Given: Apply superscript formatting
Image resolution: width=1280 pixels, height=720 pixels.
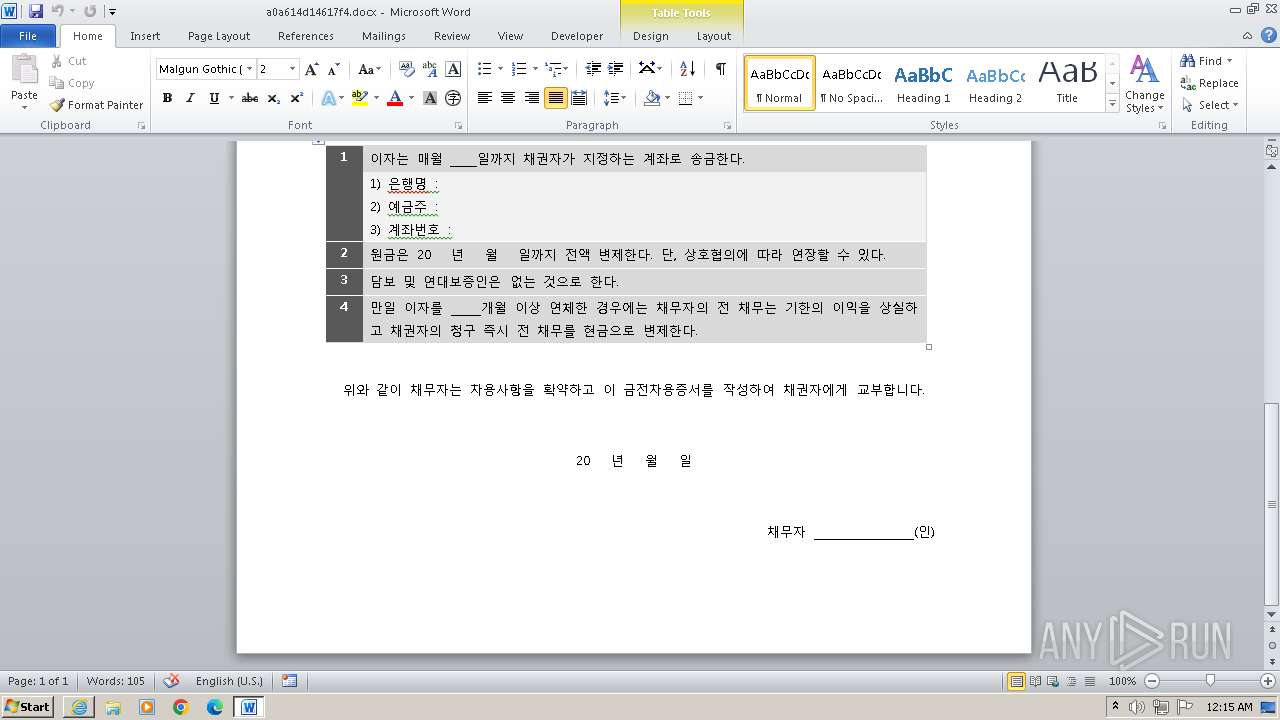Looking at the screenshot, I should coord(297,98).
